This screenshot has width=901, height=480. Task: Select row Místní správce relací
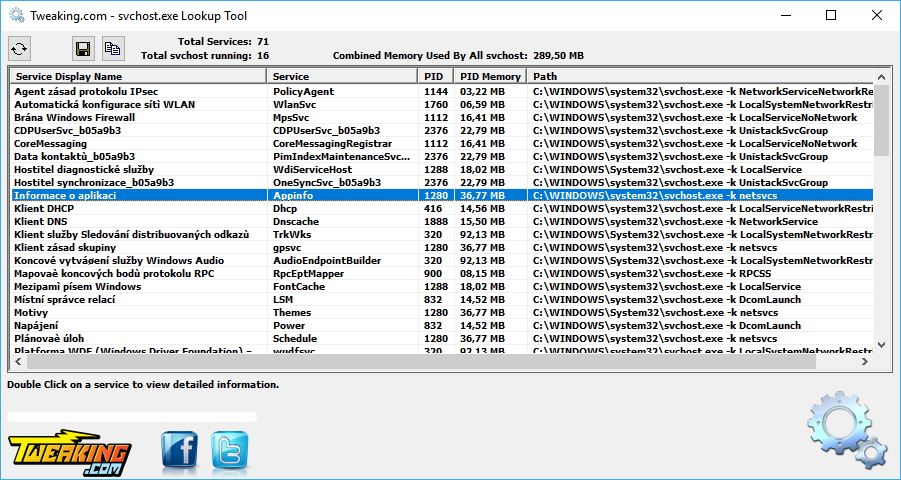click(442, 299)
